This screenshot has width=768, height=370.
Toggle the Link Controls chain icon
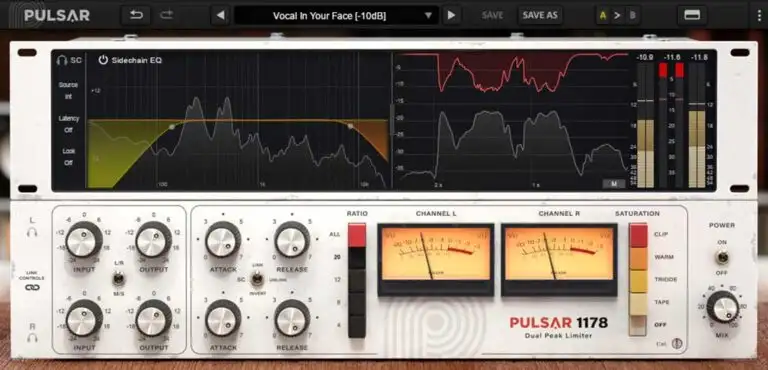pyautogui.click(x=32, y=288)
